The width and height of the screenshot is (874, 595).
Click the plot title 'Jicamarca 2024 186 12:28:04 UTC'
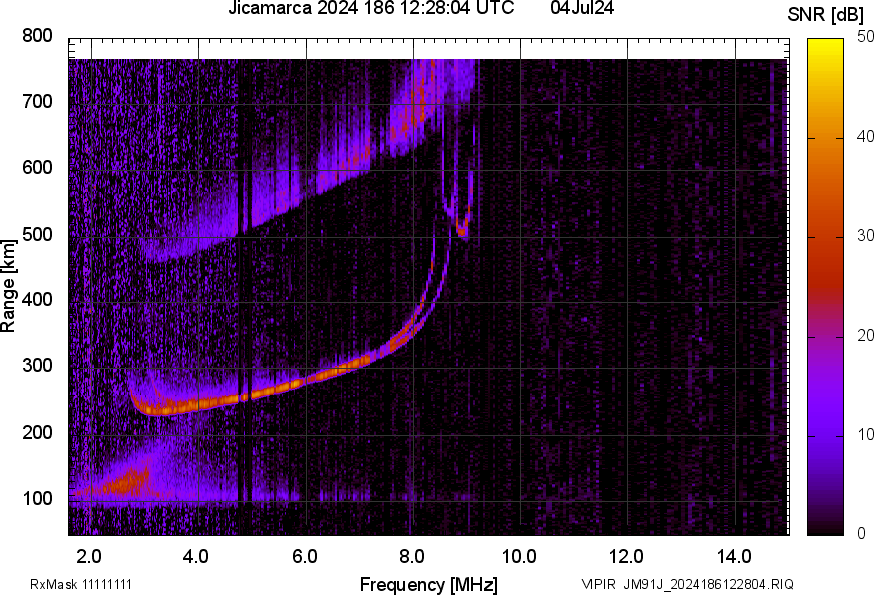[x=371, y=8]
